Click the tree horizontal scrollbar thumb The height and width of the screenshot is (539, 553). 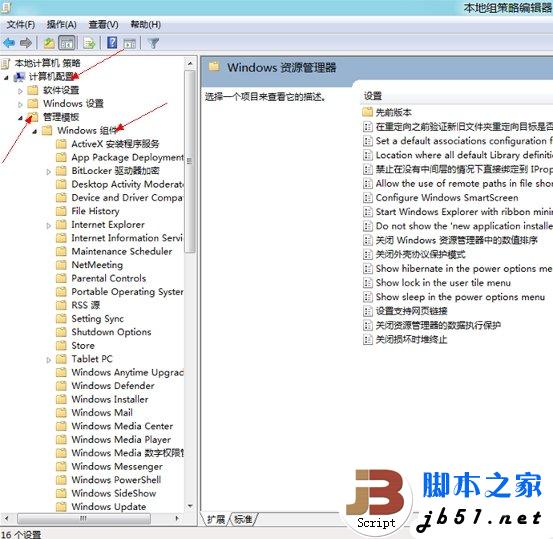pos(84,519)
